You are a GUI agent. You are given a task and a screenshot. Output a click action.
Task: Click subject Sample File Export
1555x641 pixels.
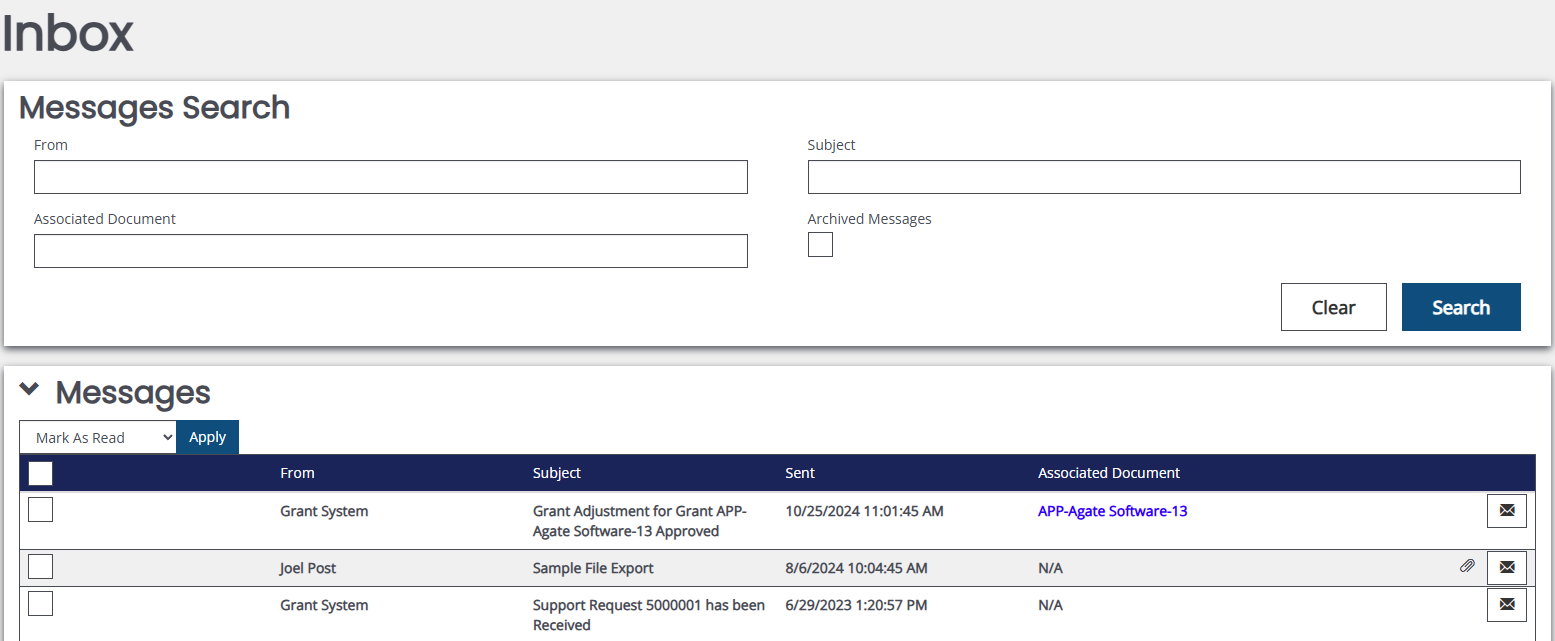[593, 568]
